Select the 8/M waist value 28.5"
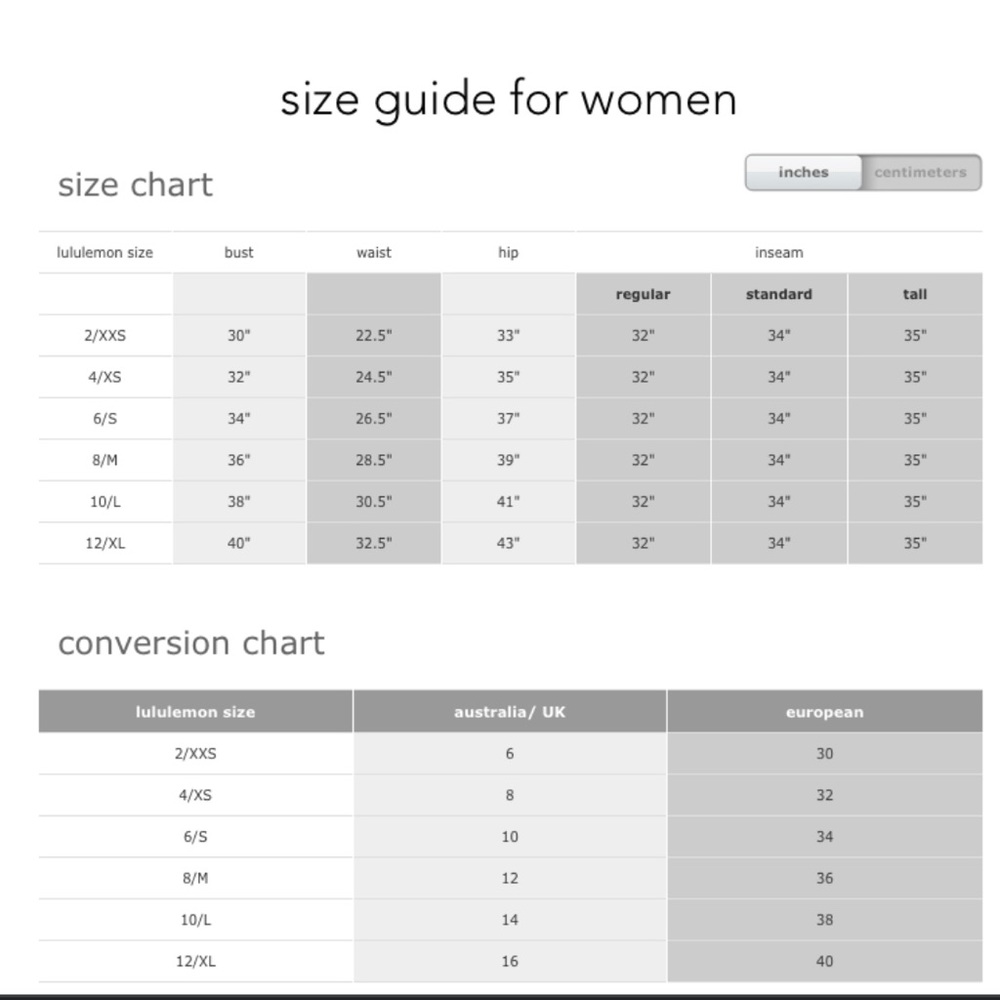The image size is (1000, 1000). click(x=374, y=460)
